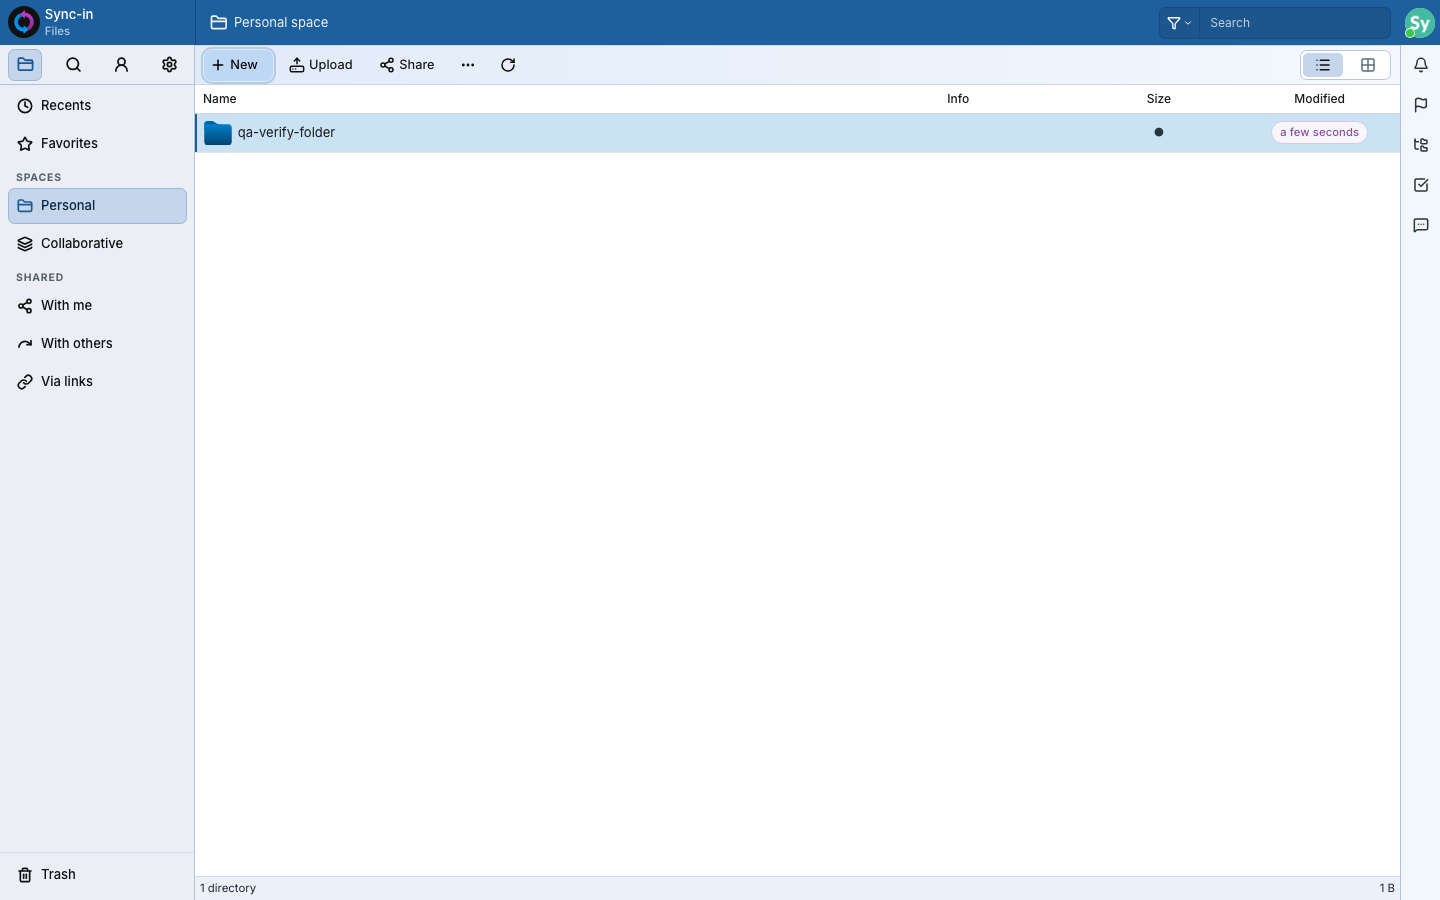Open Shared With me
The image size is (1440, 900).
(97, 306)
